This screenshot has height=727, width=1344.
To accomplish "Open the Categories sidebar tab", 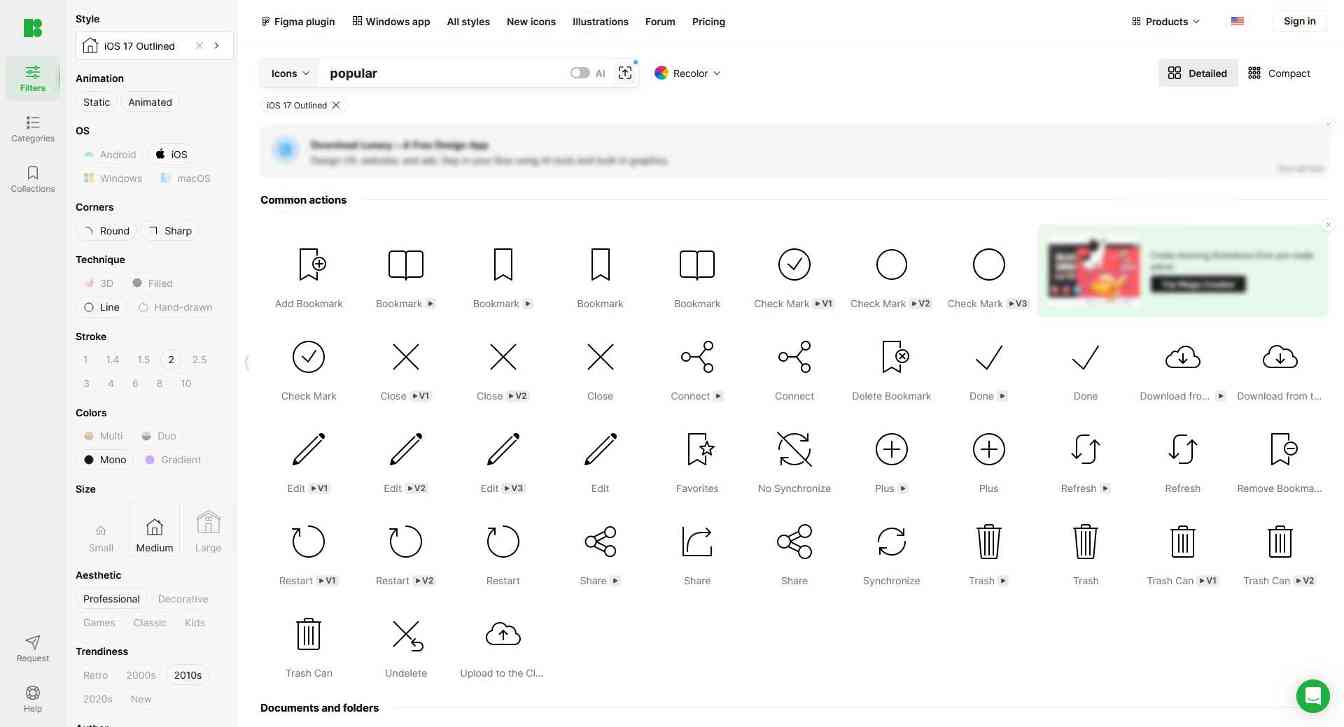I will point(33,128).
